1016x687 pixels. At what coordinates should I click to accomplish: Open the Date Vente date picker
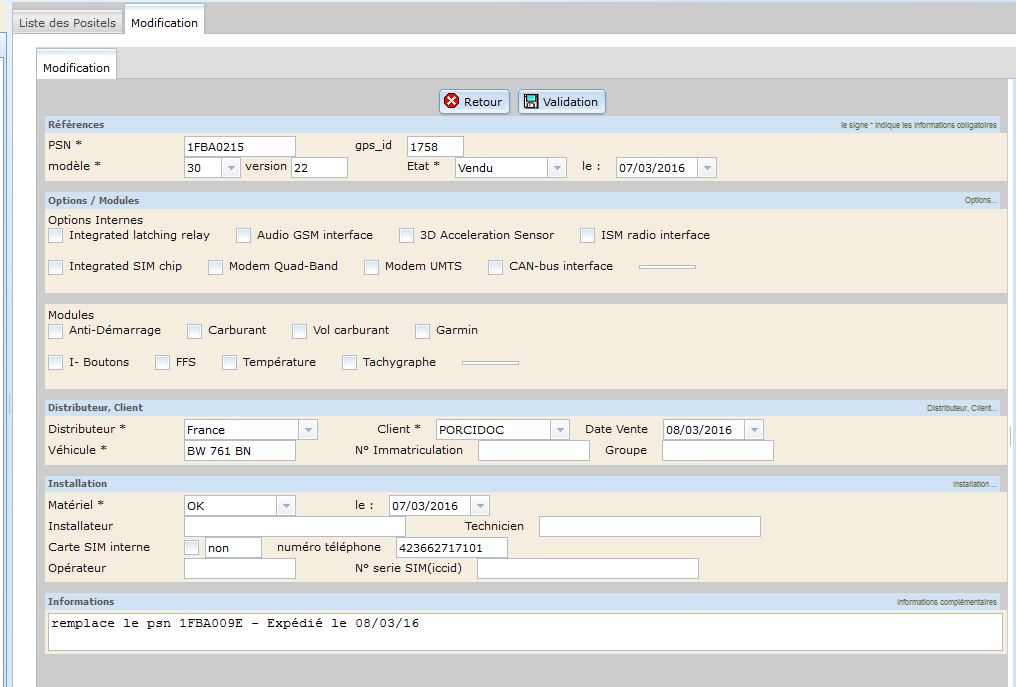pyautogui.click(x=753, y=430)
